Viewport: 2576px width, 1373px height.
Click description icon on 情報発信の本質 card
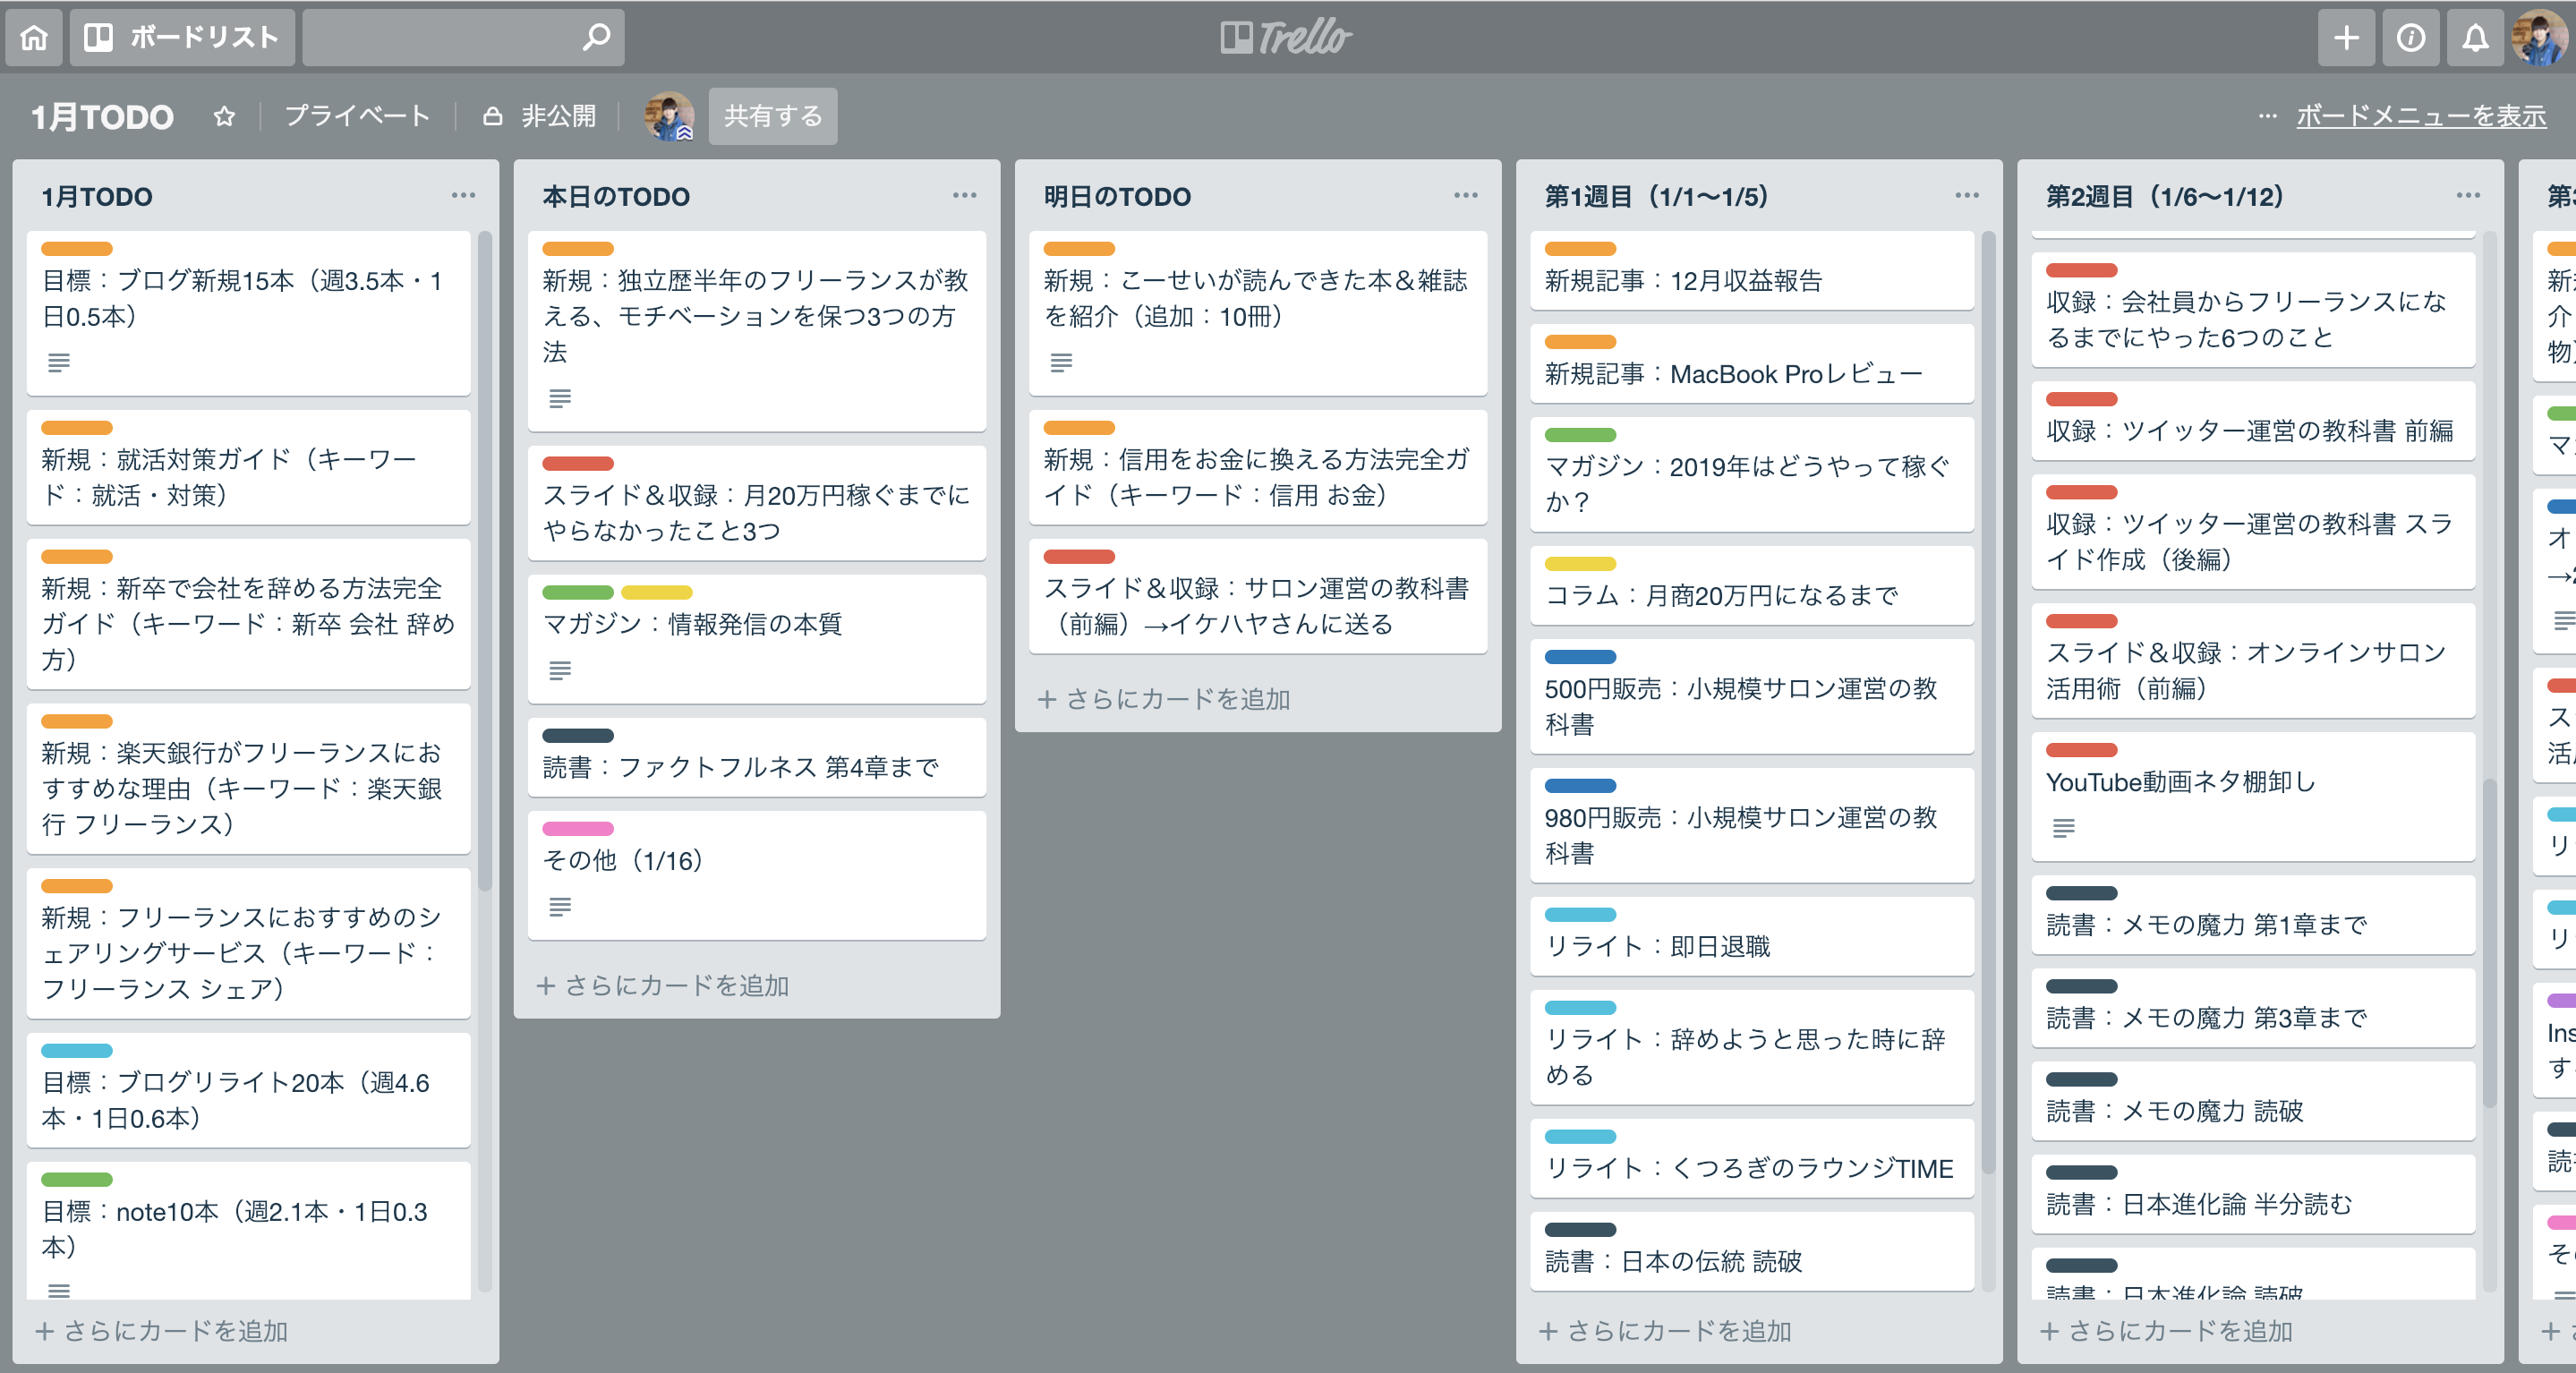coord(560,670)
